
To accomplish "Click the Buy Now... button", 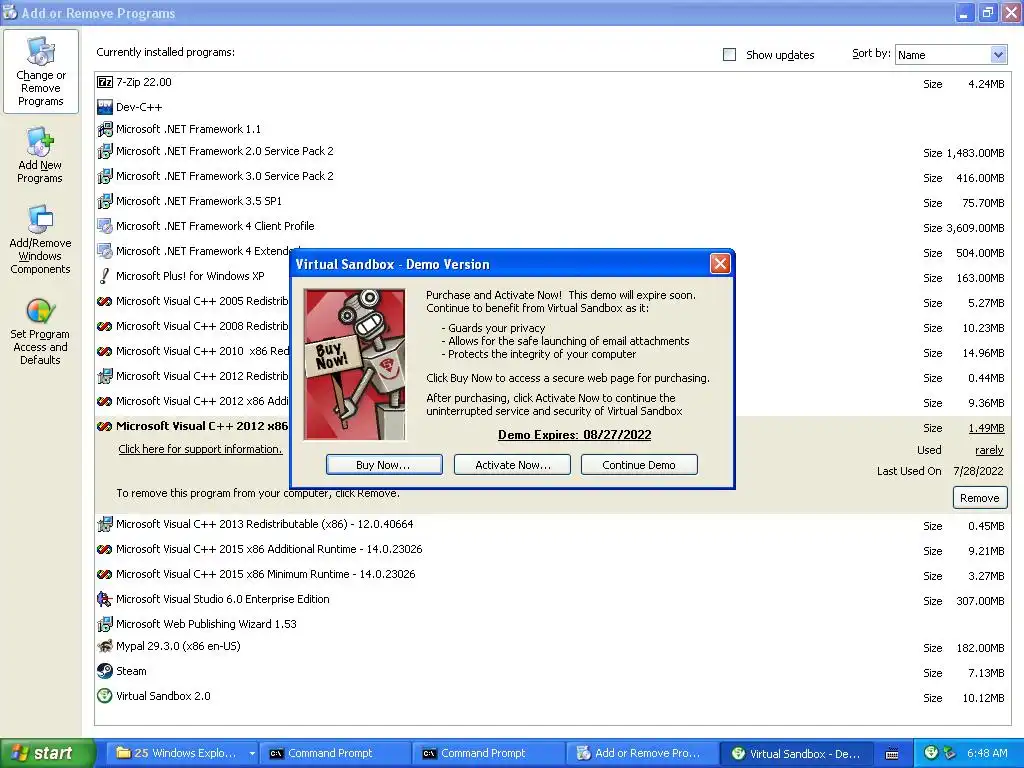I will tap(384, 465).
